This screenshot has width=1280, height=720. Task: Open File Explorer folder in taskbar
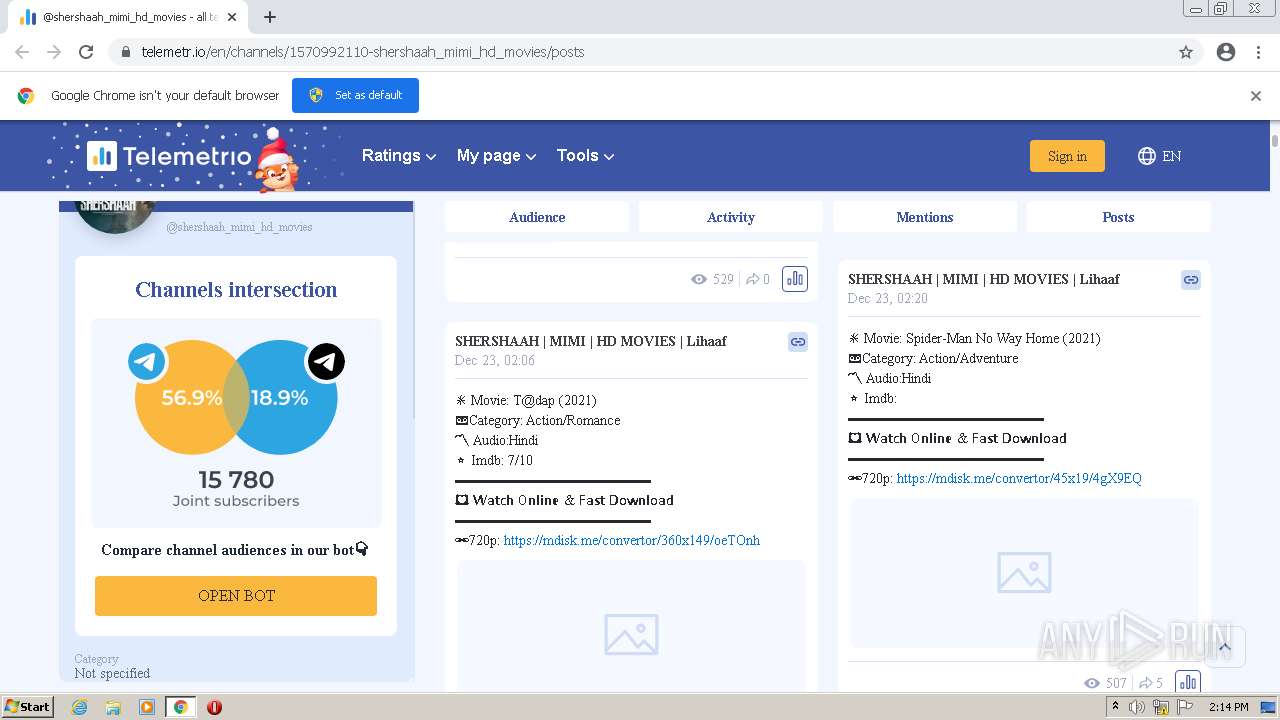point(113,707)
